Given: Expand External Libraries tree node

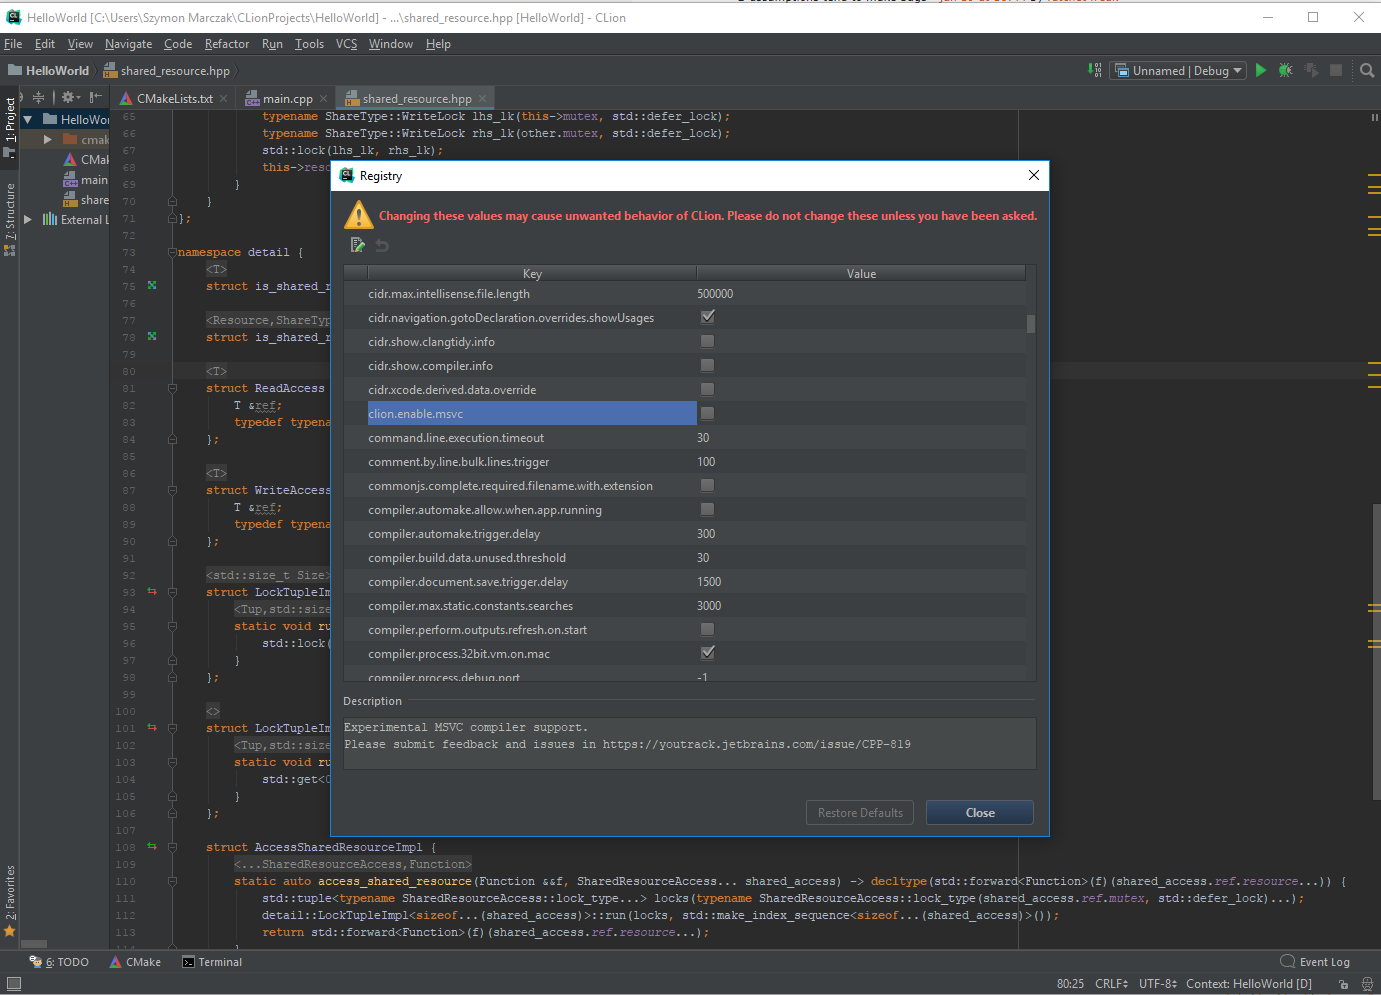Looking at the screenshot, I should click(x=28, y=220).
